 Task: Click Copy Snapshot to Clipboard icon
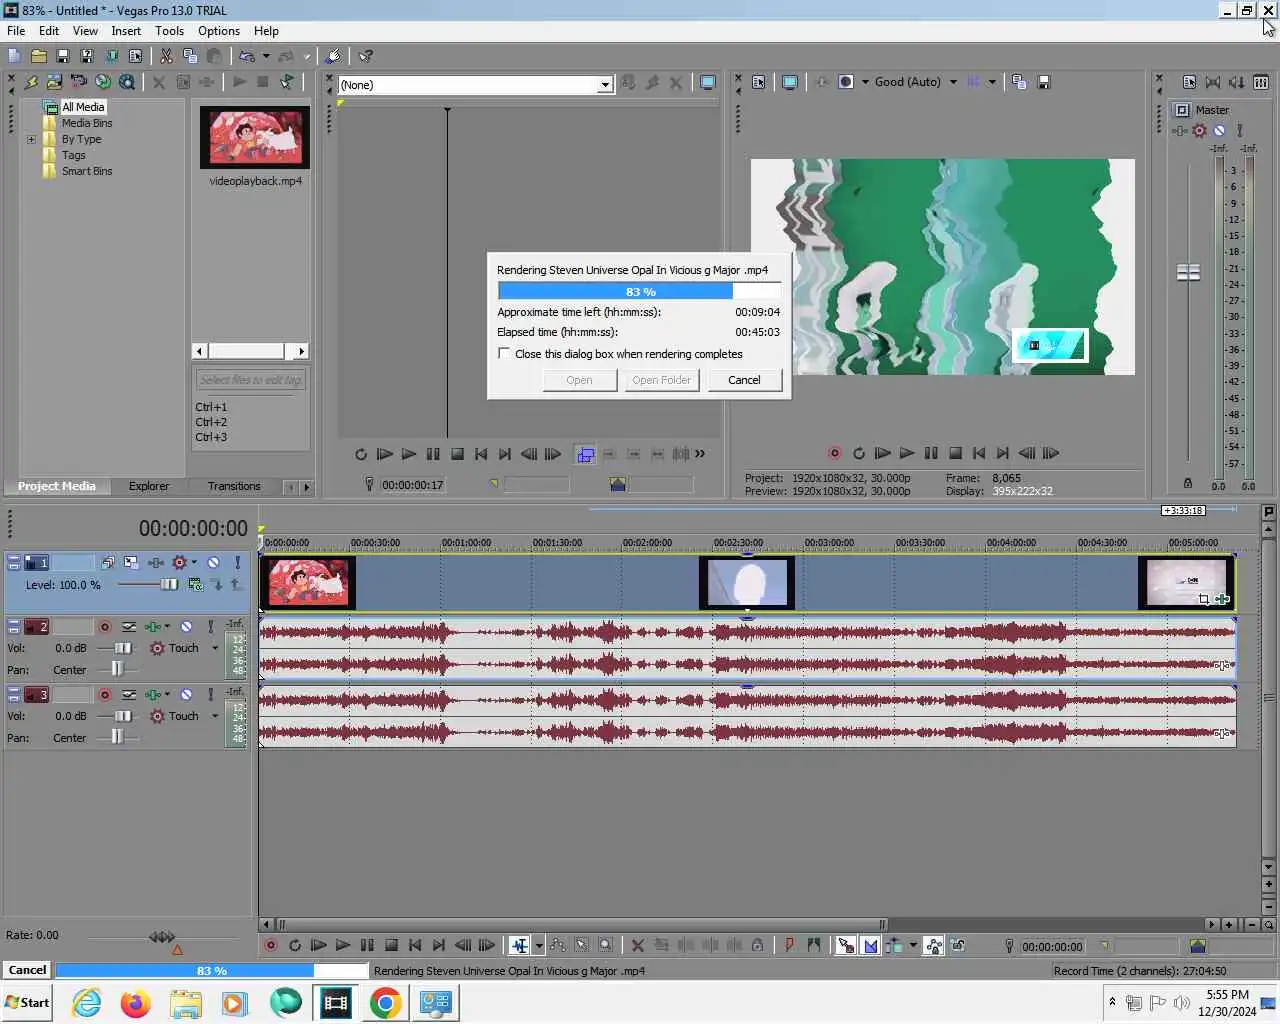1019,82
